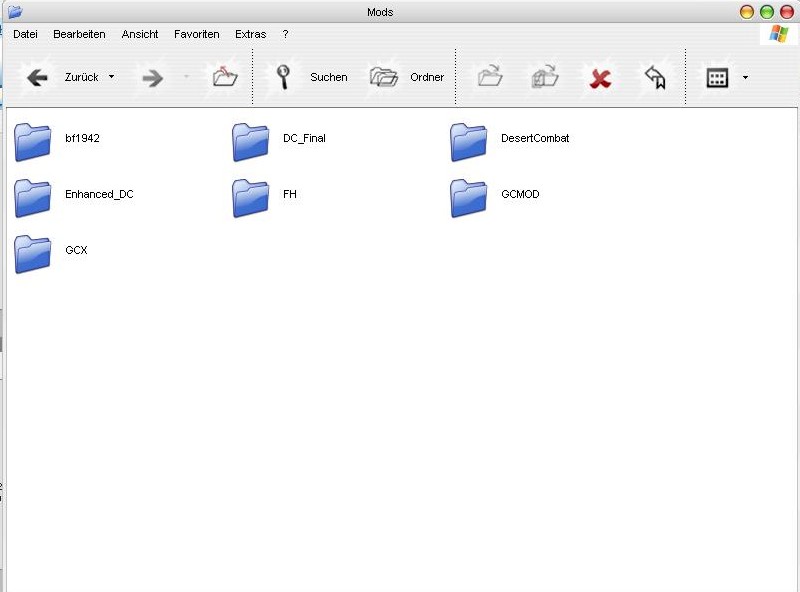
Task: Select the DC_Final folder icon
Action: point(251,142)
